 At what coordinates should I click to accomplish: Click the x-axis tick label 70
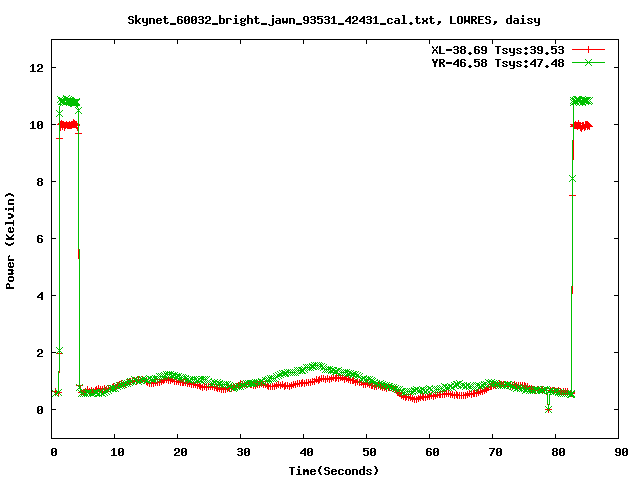pyautogui.click(x=495, y=452)
